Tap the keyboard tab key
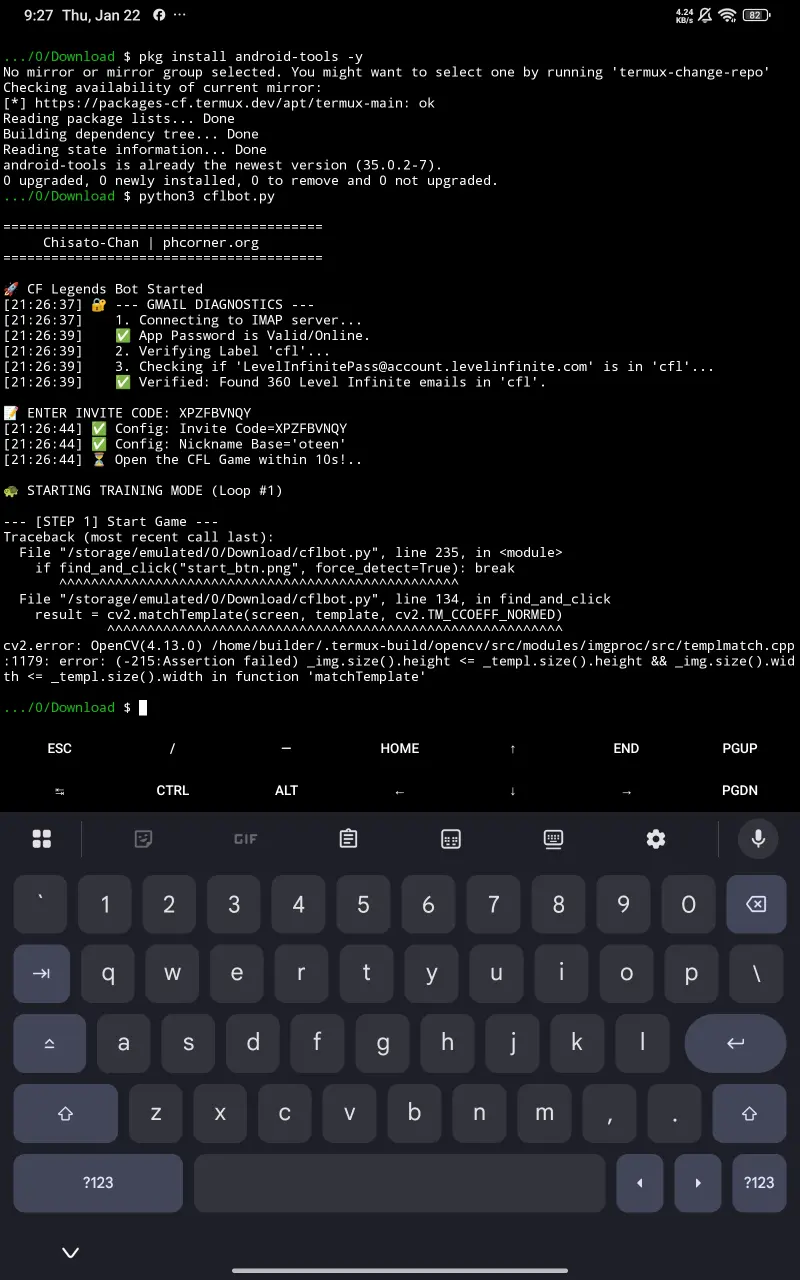This screenshot has width=800, height=1280. point(42,973)
